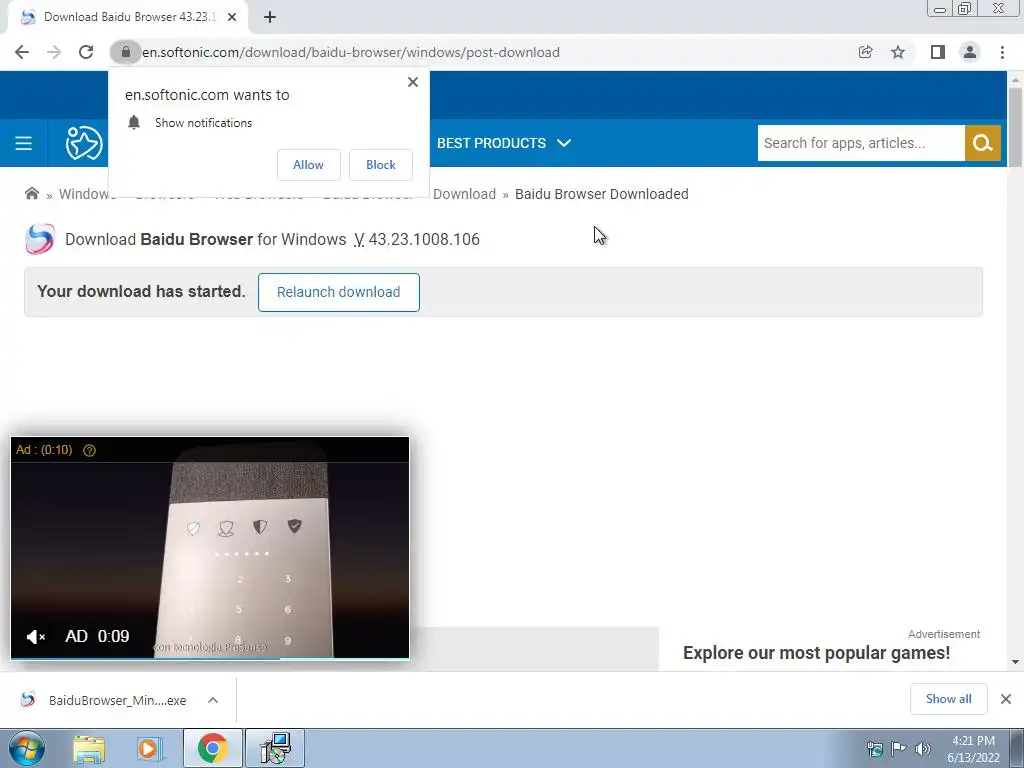Open the Action Center flag icon

(899, 749)
